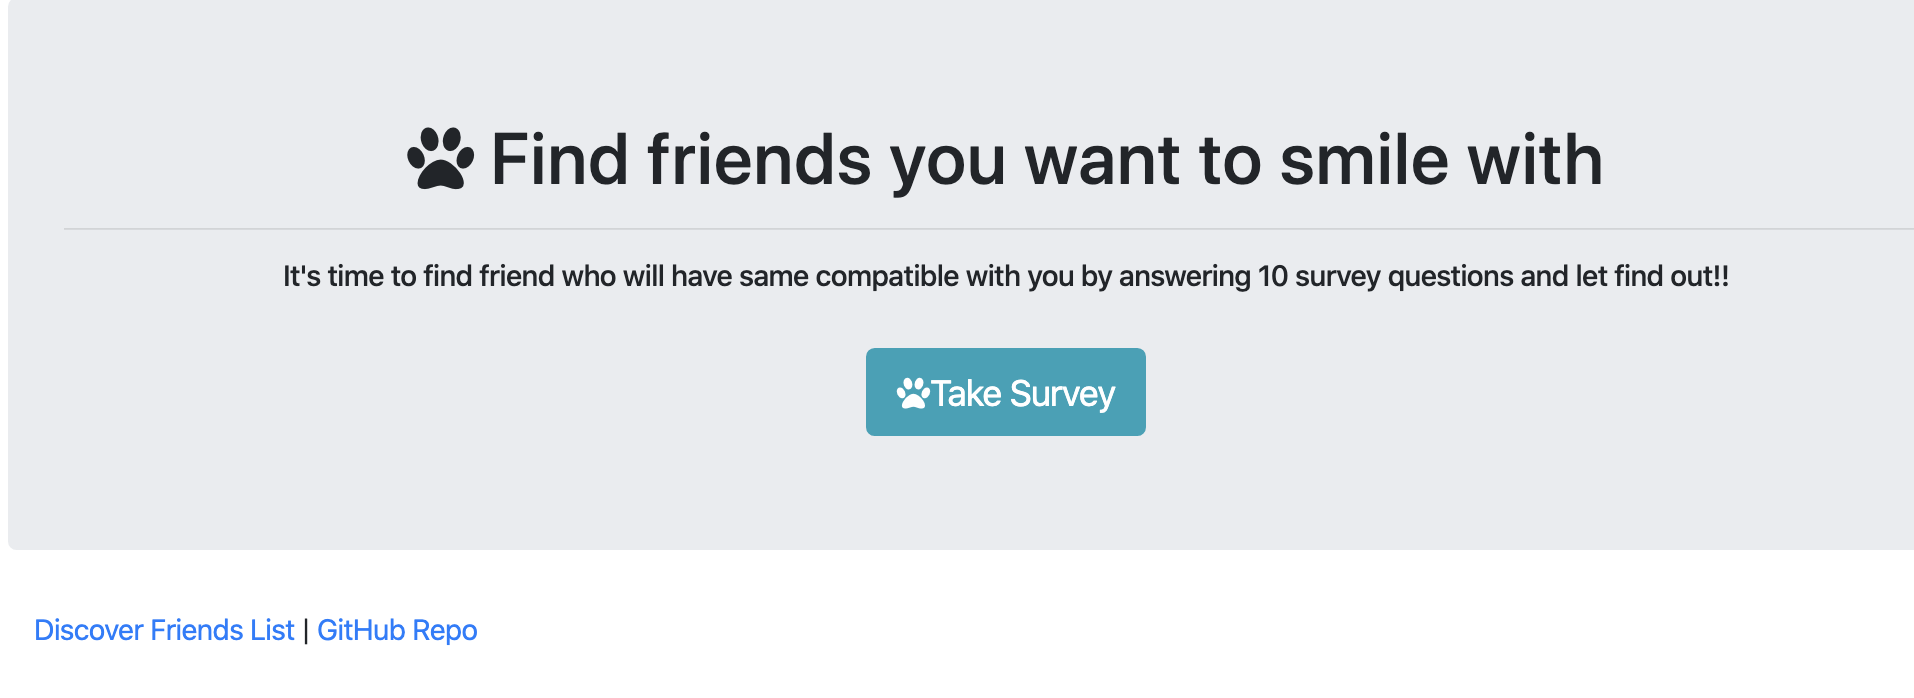Click the pipe separator between footer links
Image resolution: width=1914 pixels, height=698 pixels.
click(x=306, y=631)
